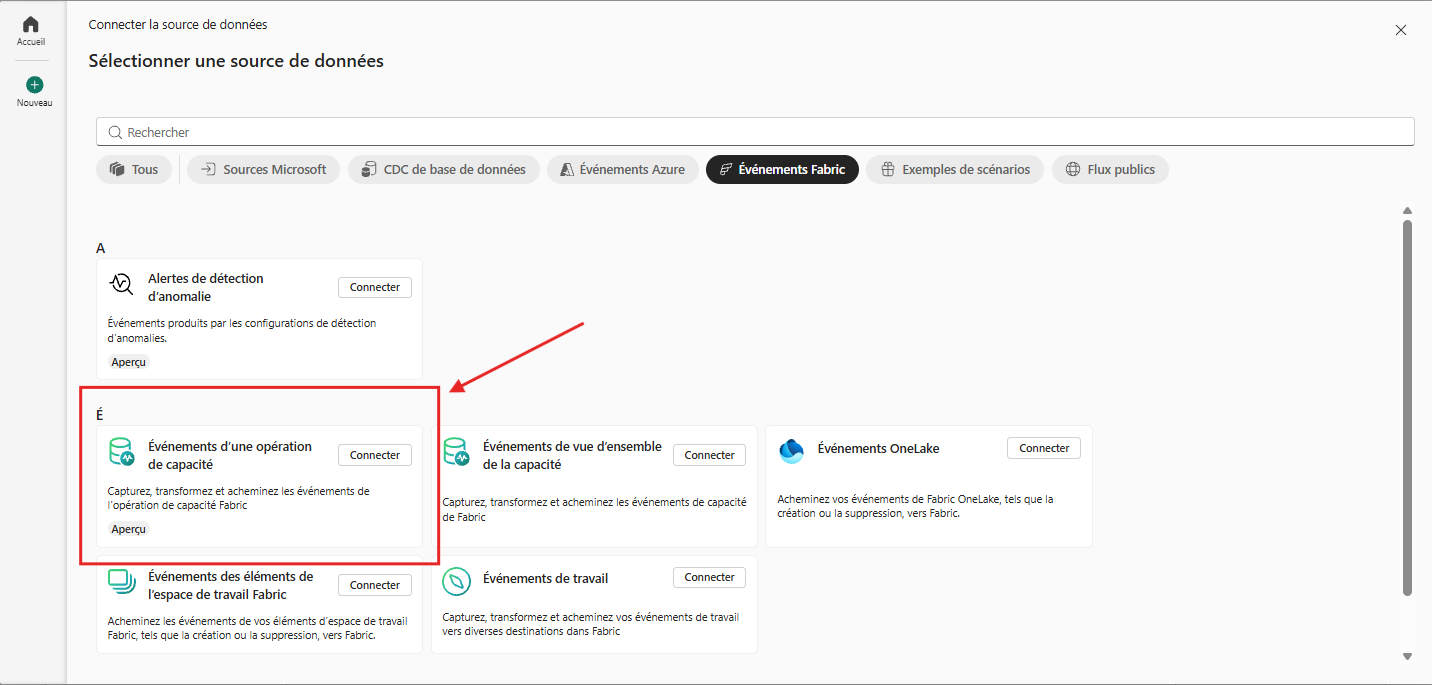Select the Sources Microsoft filter
Screen dimensions: 1432x685
pyautogui.click(x=264, y=169)
